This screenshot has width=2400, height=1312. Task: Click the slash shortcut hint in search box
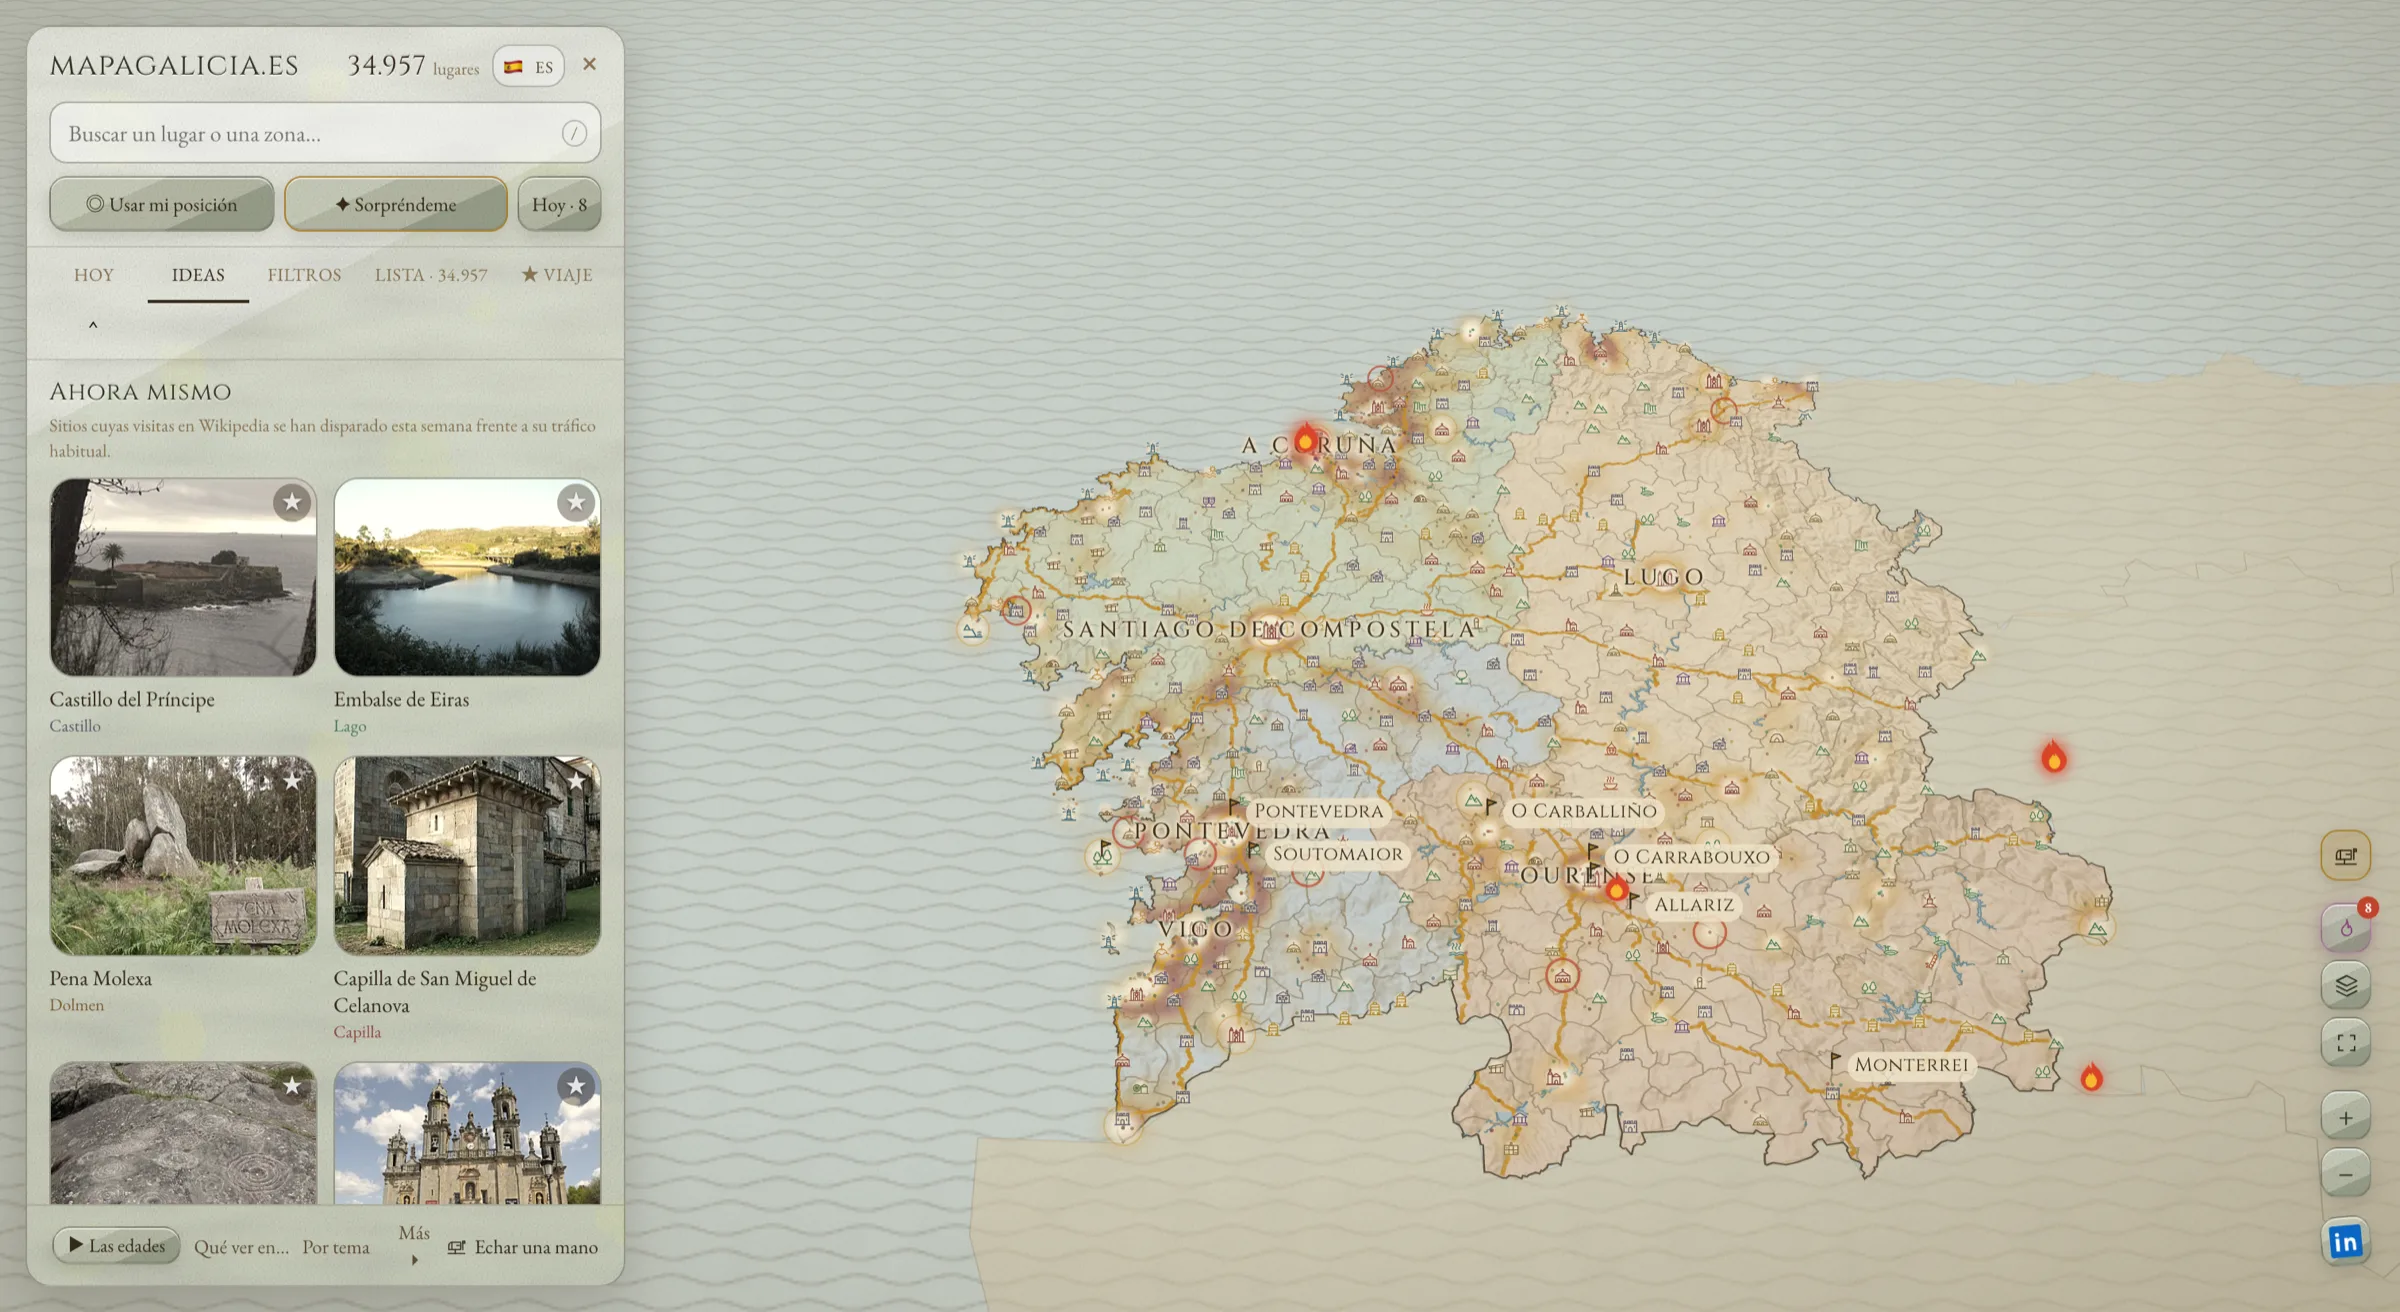pos(574,133)
